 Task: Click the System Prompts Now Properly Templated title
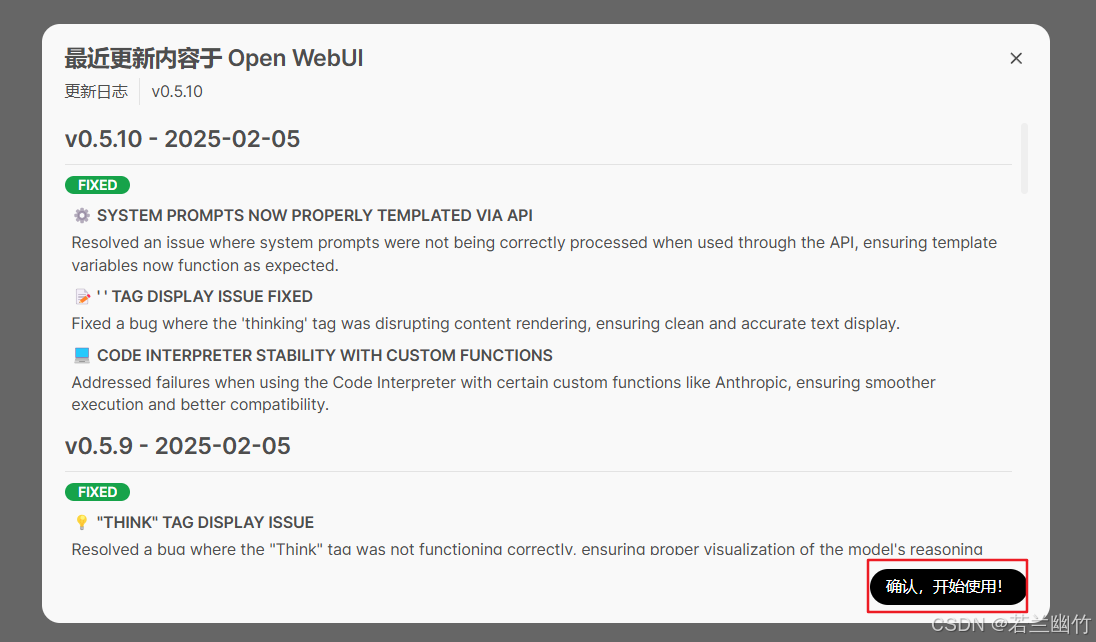(x=315, y=215)
